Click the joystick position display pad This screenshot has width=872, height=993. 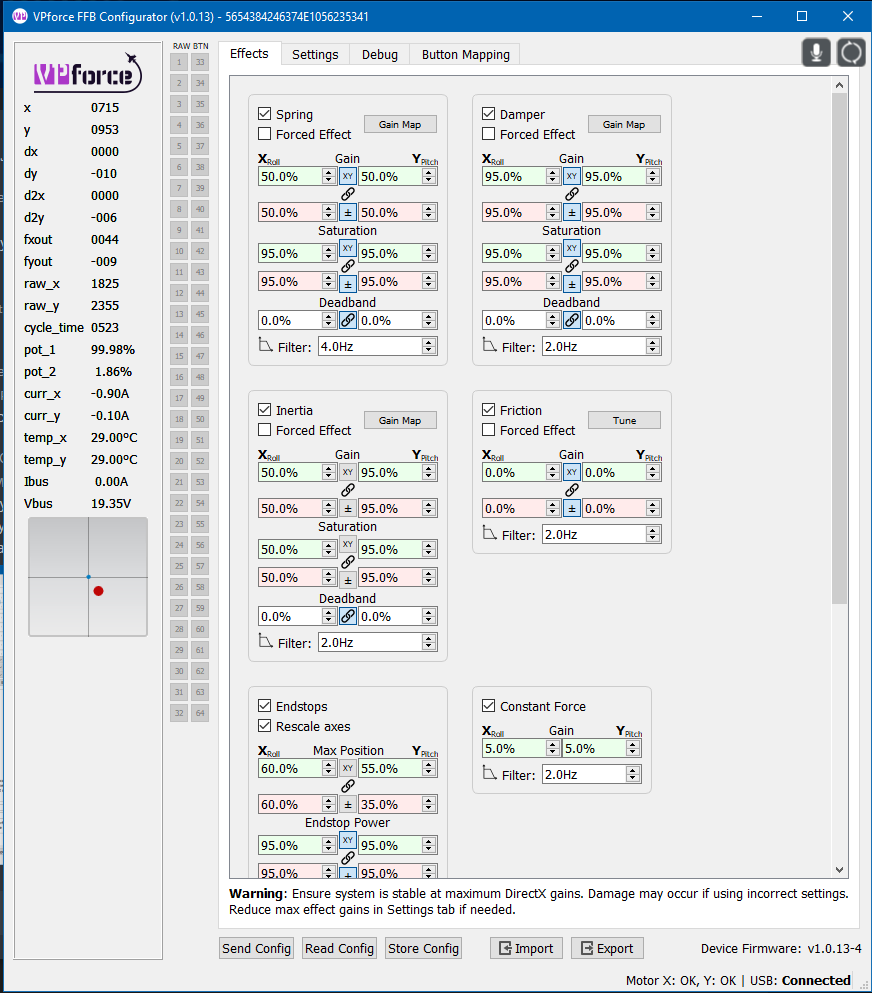pos(88,577)
